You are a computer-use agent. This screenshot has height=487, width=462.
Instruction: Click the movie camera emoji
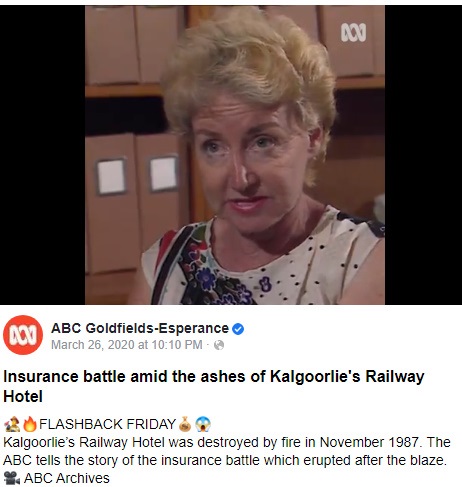tap(12, 478)
